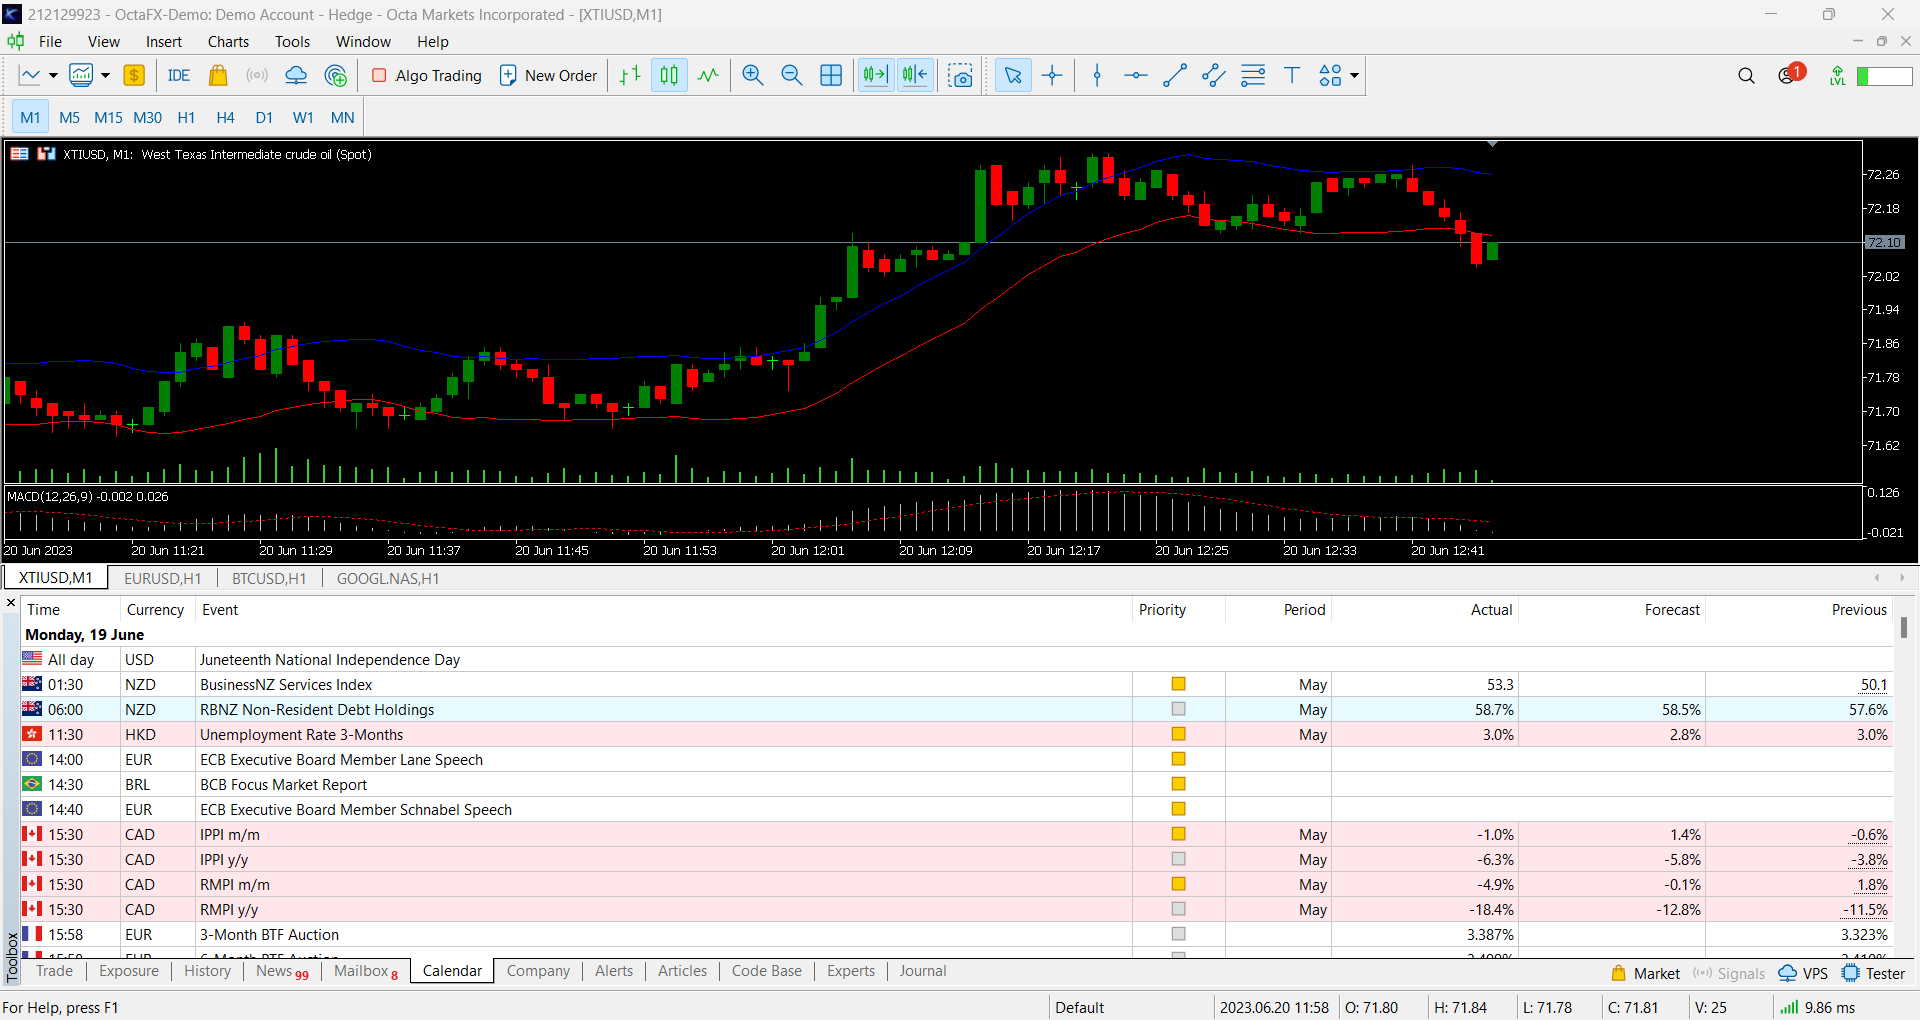Open the chart type line icon

pos(30,75)
